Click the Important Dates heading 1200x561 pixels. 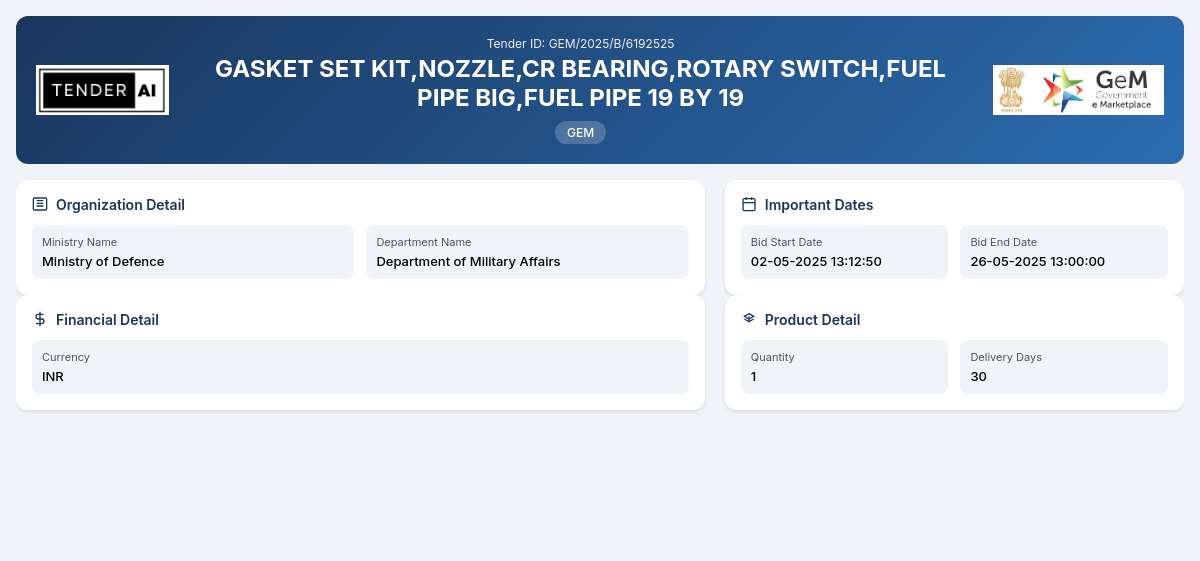pyautogui.click(x=819, y=205)
